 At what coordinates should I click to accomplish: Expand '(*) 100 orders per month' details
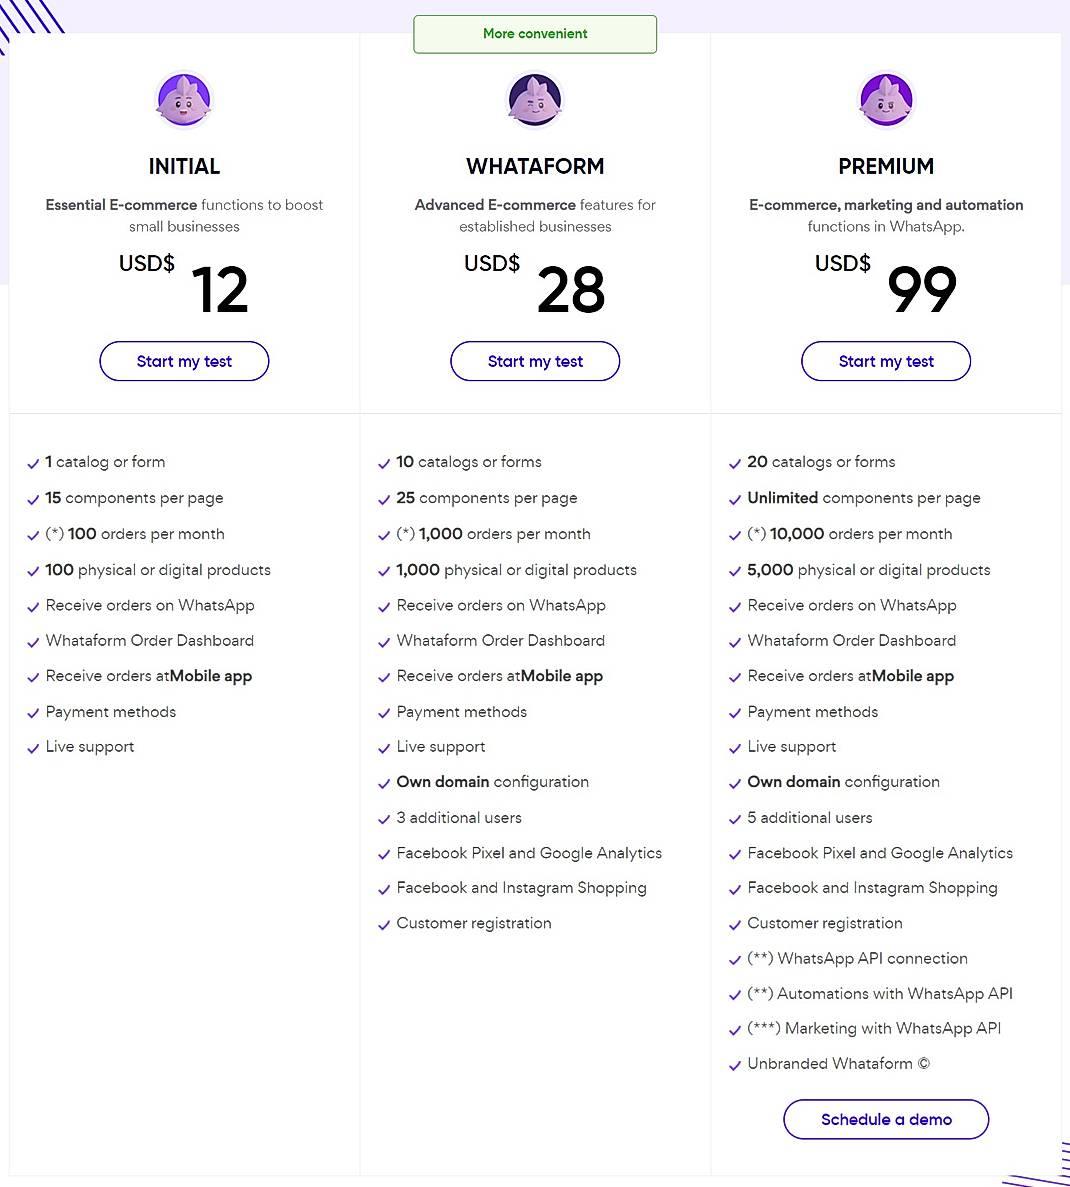135,534
